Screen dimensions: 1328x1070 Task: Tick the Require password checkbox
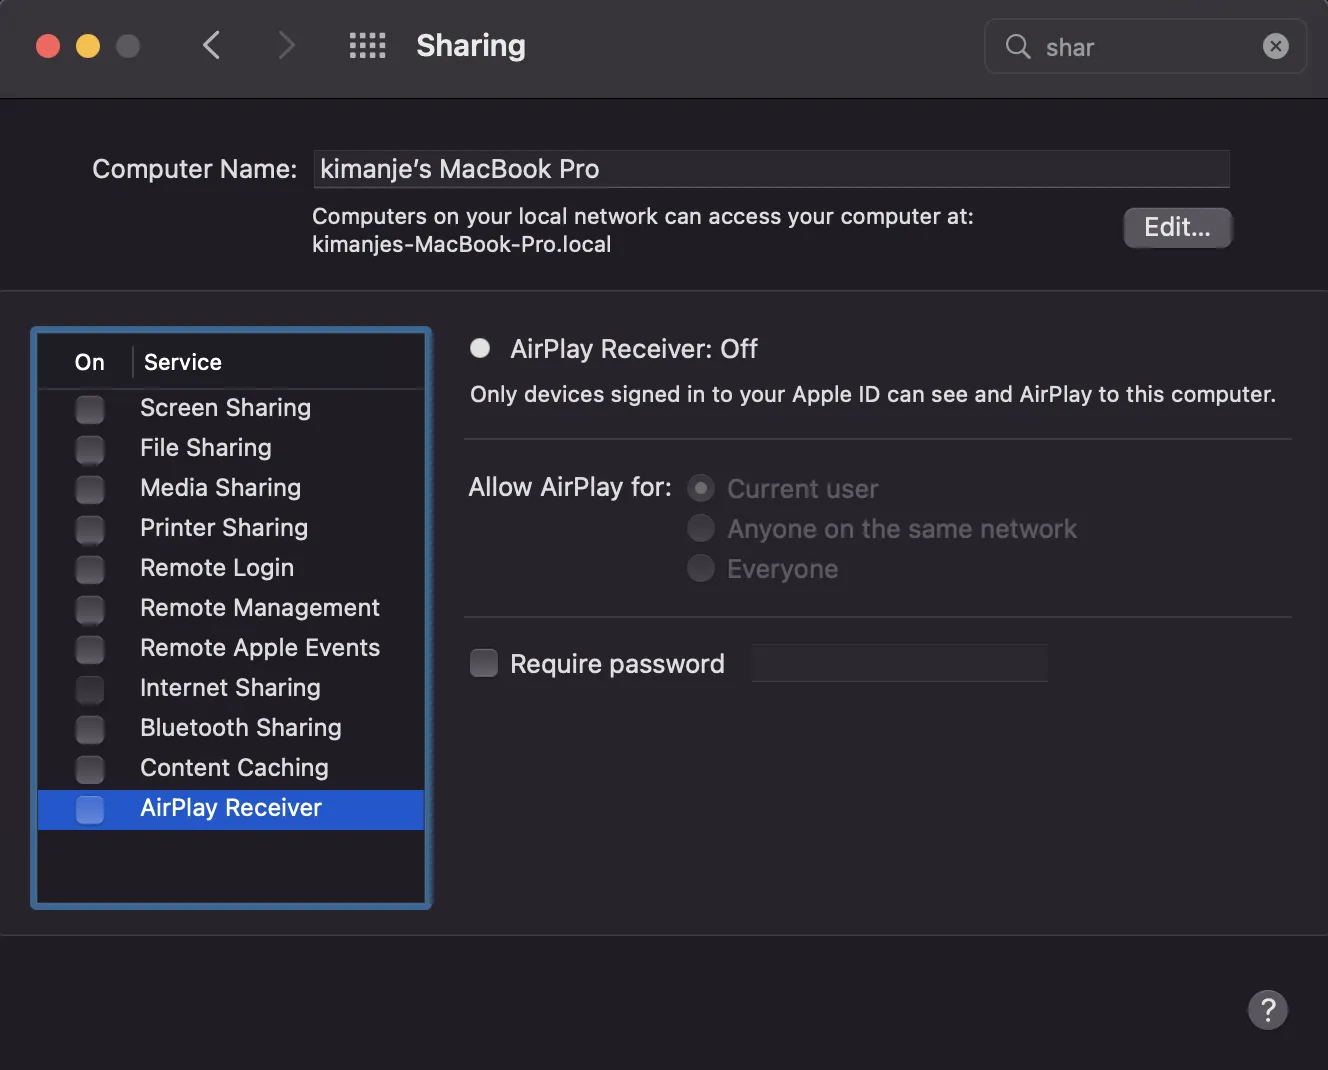point(484,663)
